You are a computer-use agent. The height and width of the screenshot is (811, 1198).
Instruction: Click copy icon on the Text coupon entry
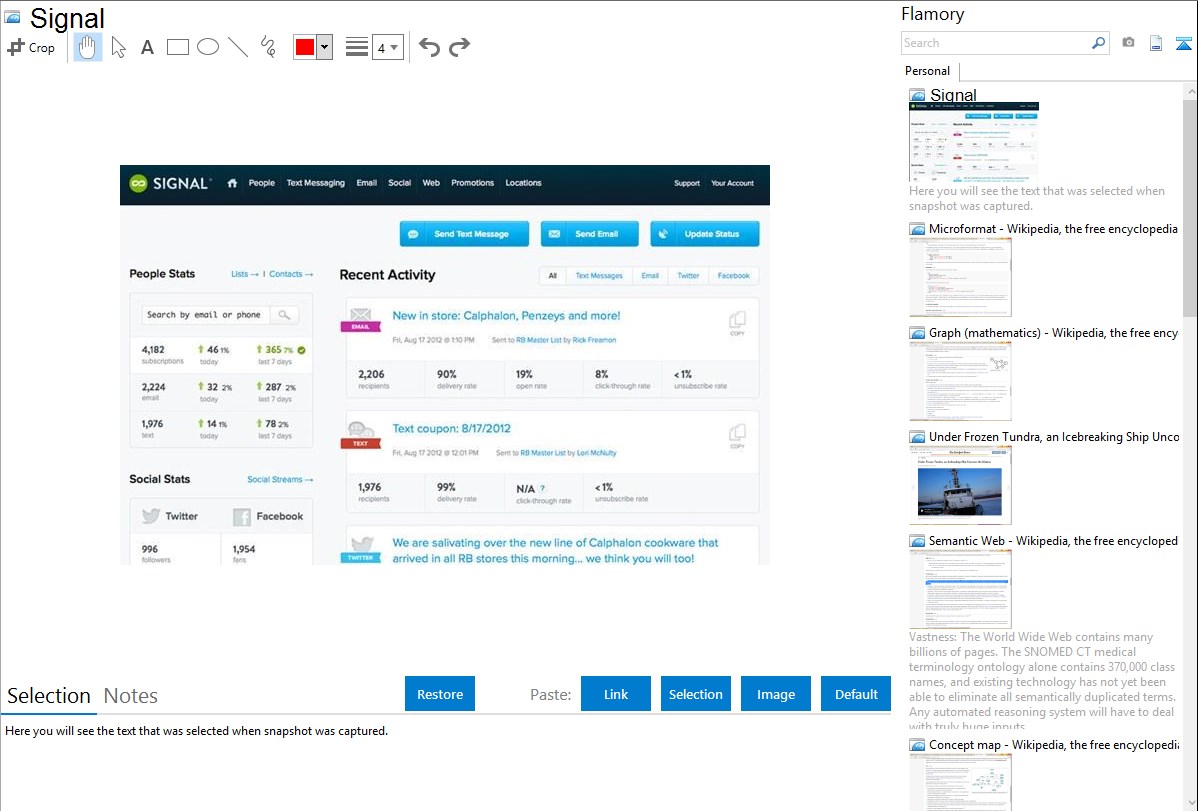click(x=737, y=436)
